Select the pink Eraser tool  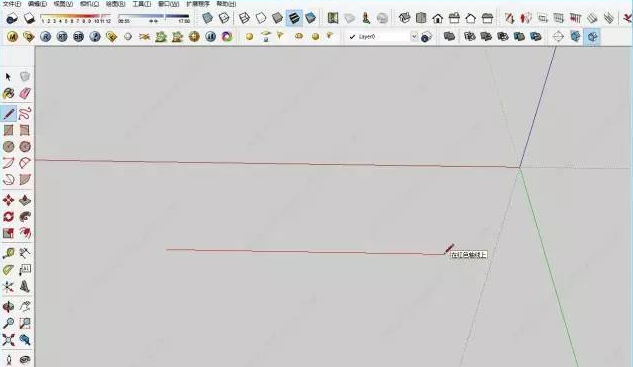pos(25,93)
